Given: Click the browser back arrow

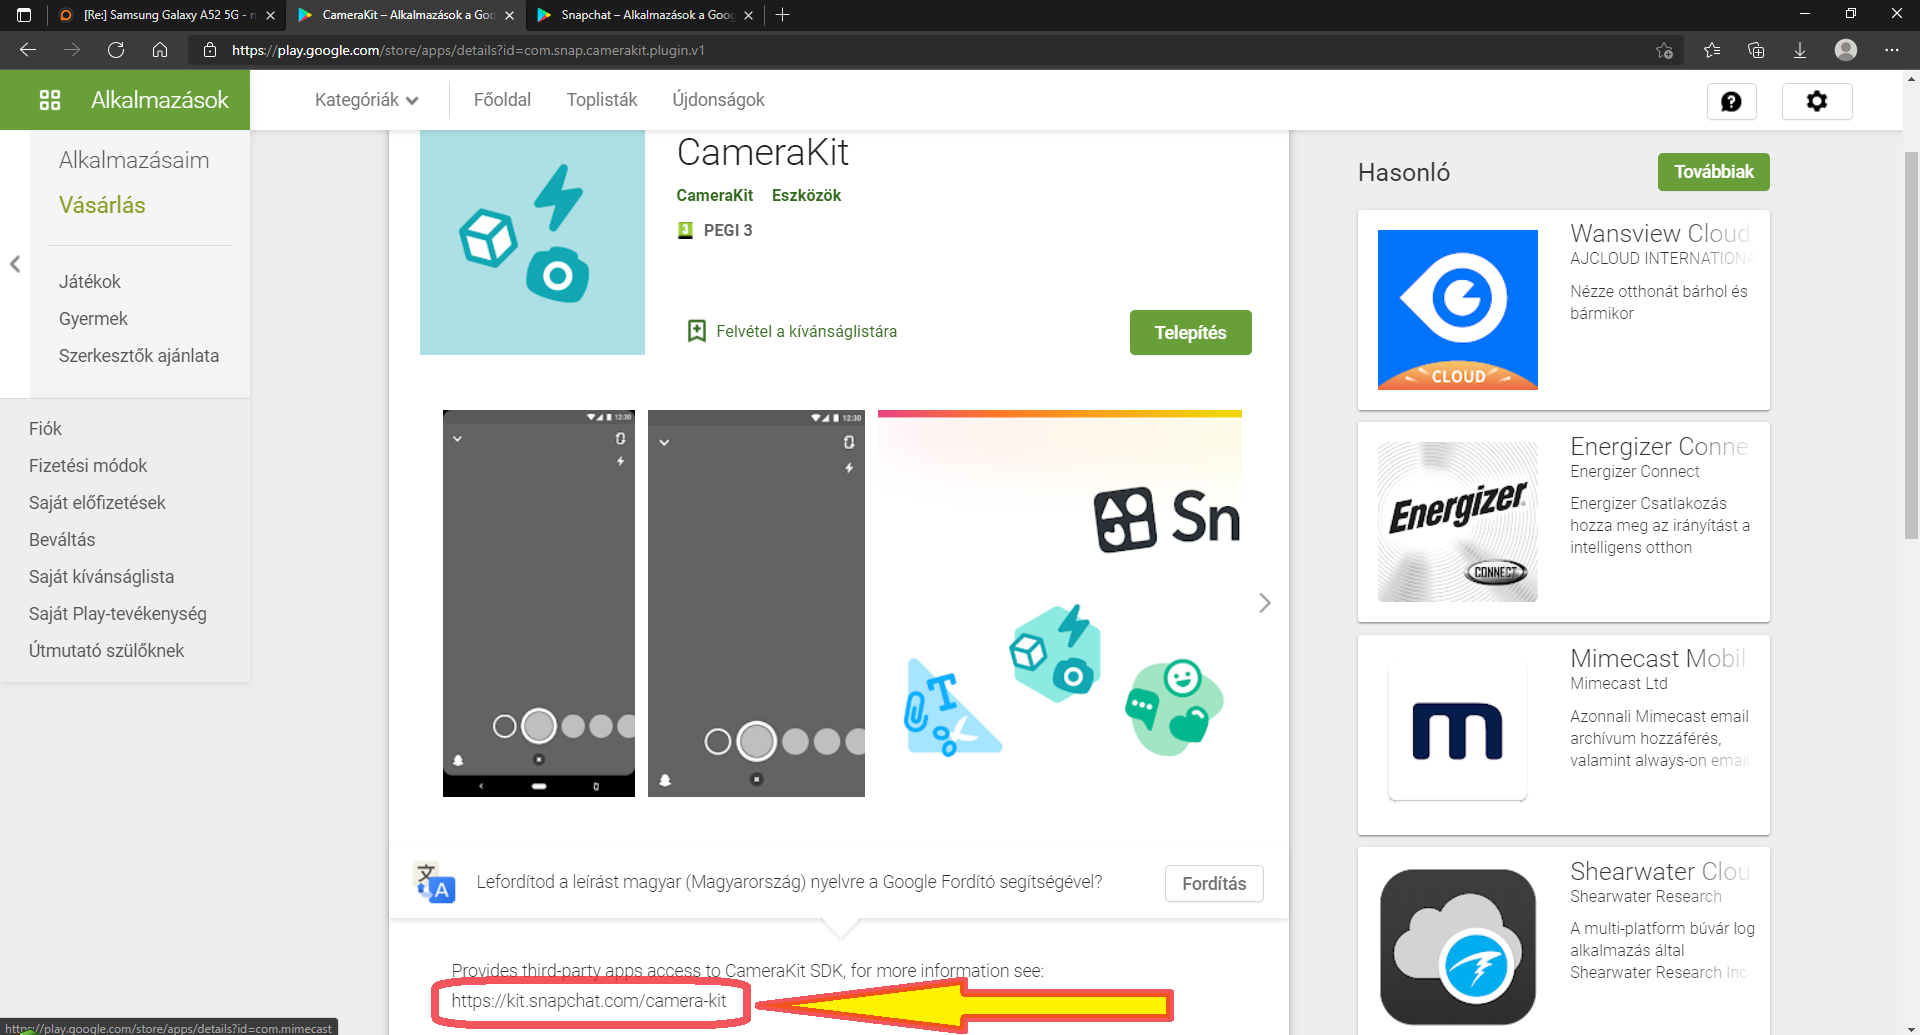Looking at the screenshot, I should 28,50.
